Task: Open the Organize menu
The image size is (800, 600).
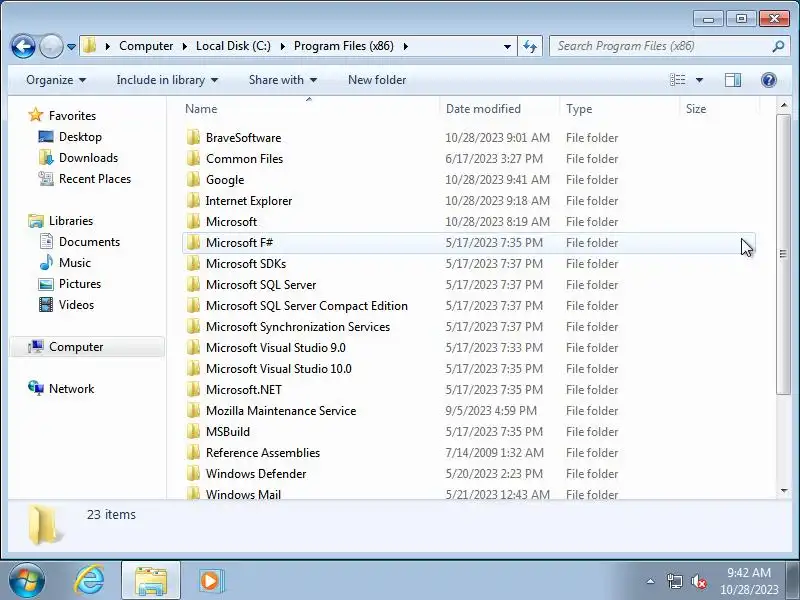Action: 56,80
